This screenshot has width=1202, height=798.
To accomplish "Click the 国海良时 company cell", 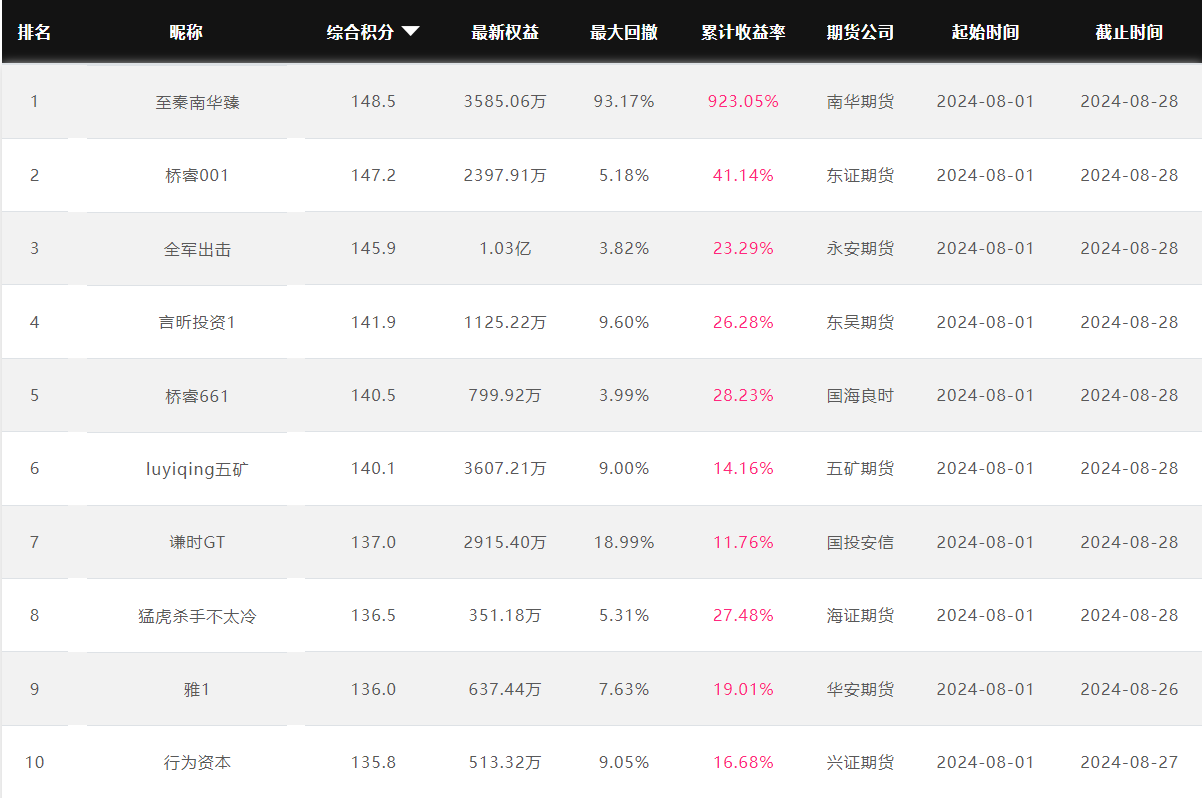I will pyautogui.click(x=860, y=395).
